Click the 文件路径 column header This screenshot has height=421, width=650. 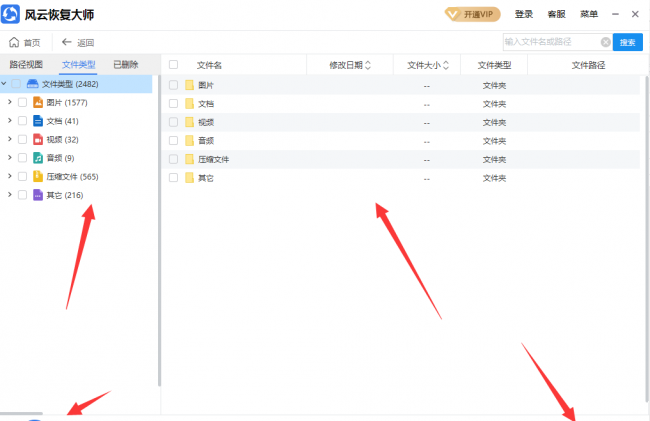[588, 65]
